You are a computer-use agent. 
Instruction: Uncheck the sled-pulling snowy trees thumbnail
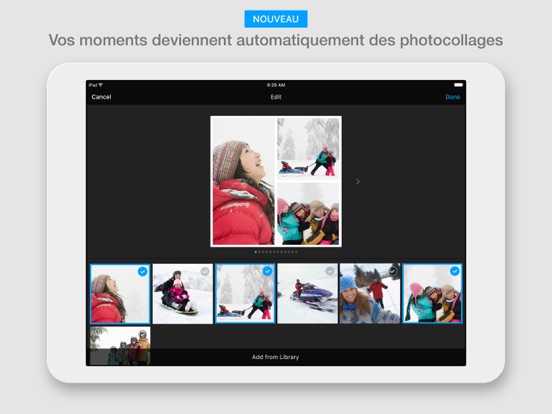click(x=245, y=294)
